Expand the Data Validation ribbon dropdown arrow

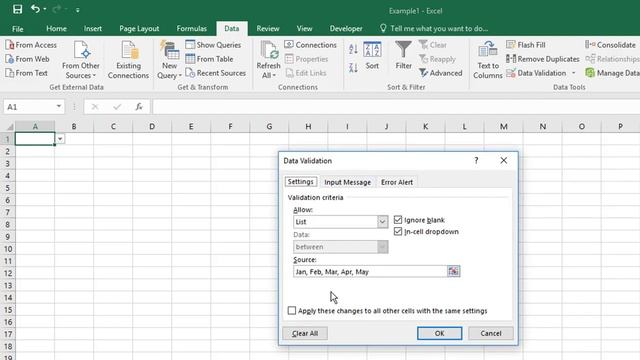(x=573, y=73)
